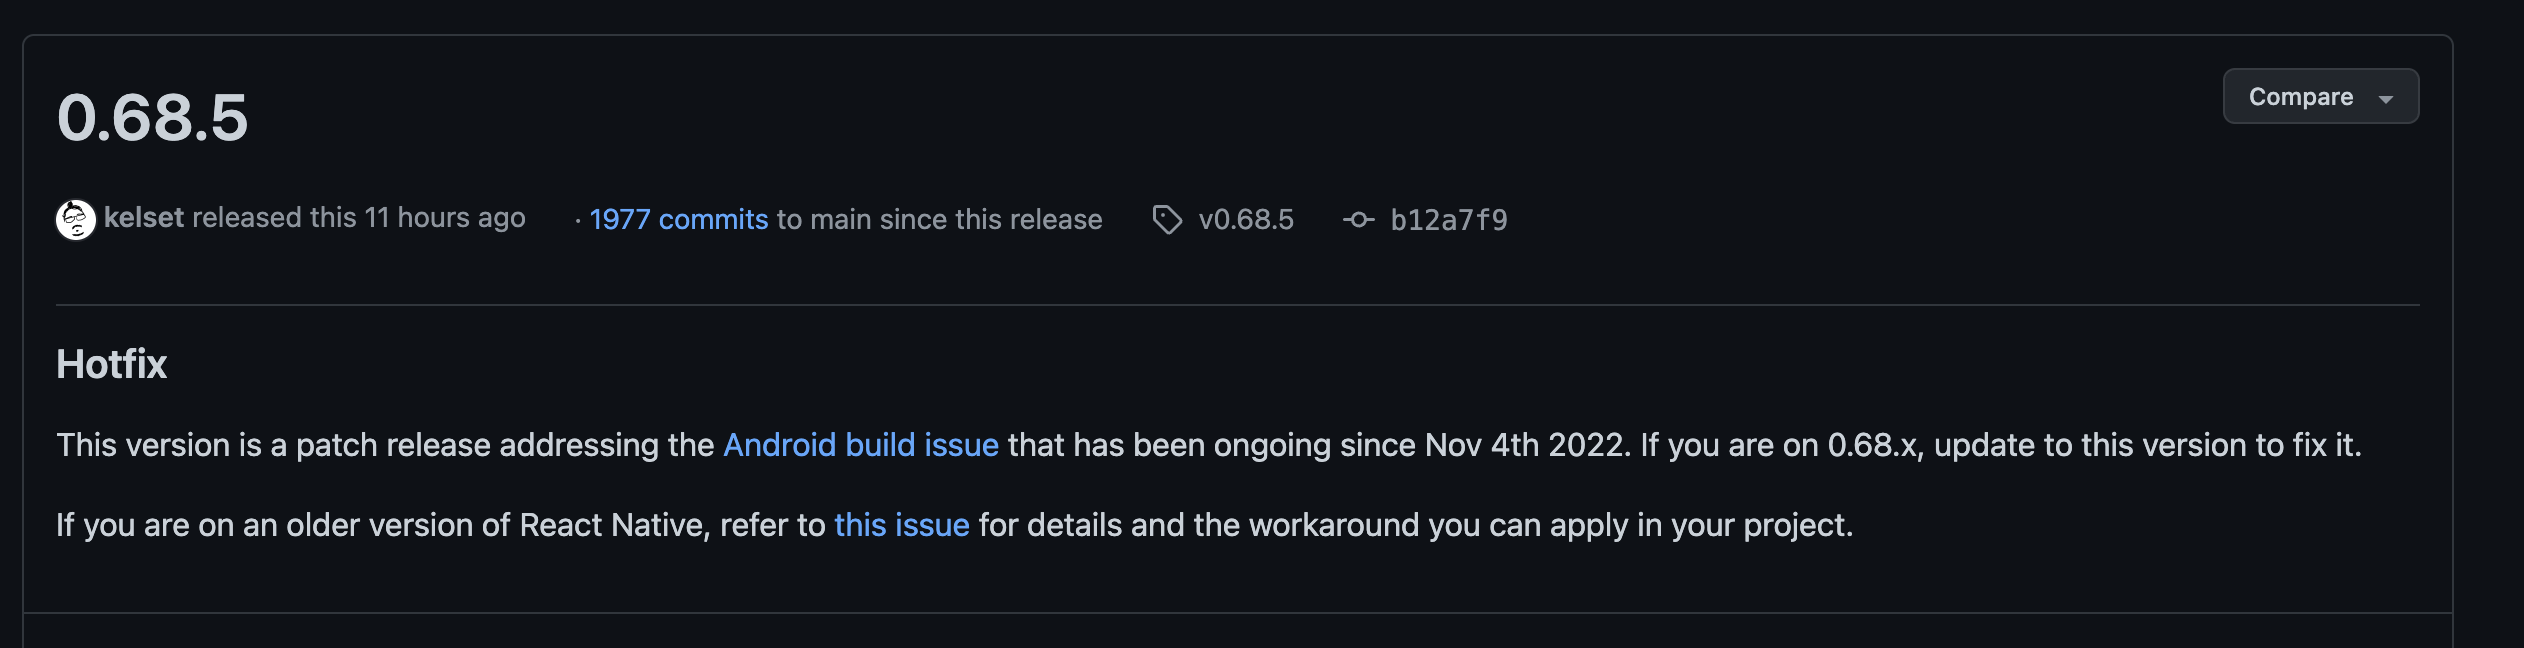Open the this issue link for workaround details
This screenshot has width=2524, height=648.
point(901,524)
